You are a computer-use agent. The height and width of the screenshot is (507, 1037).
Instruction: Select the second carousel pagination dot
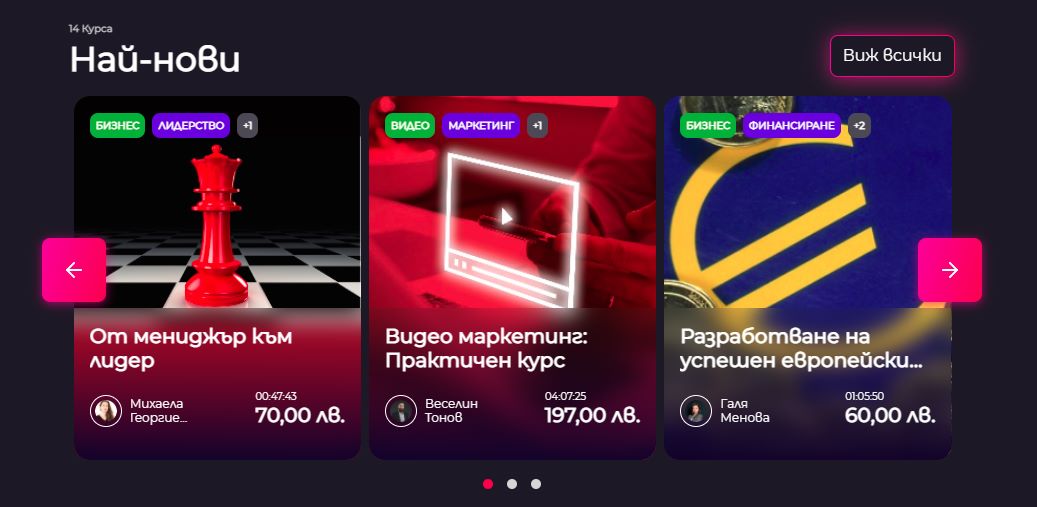click(512, 484)
